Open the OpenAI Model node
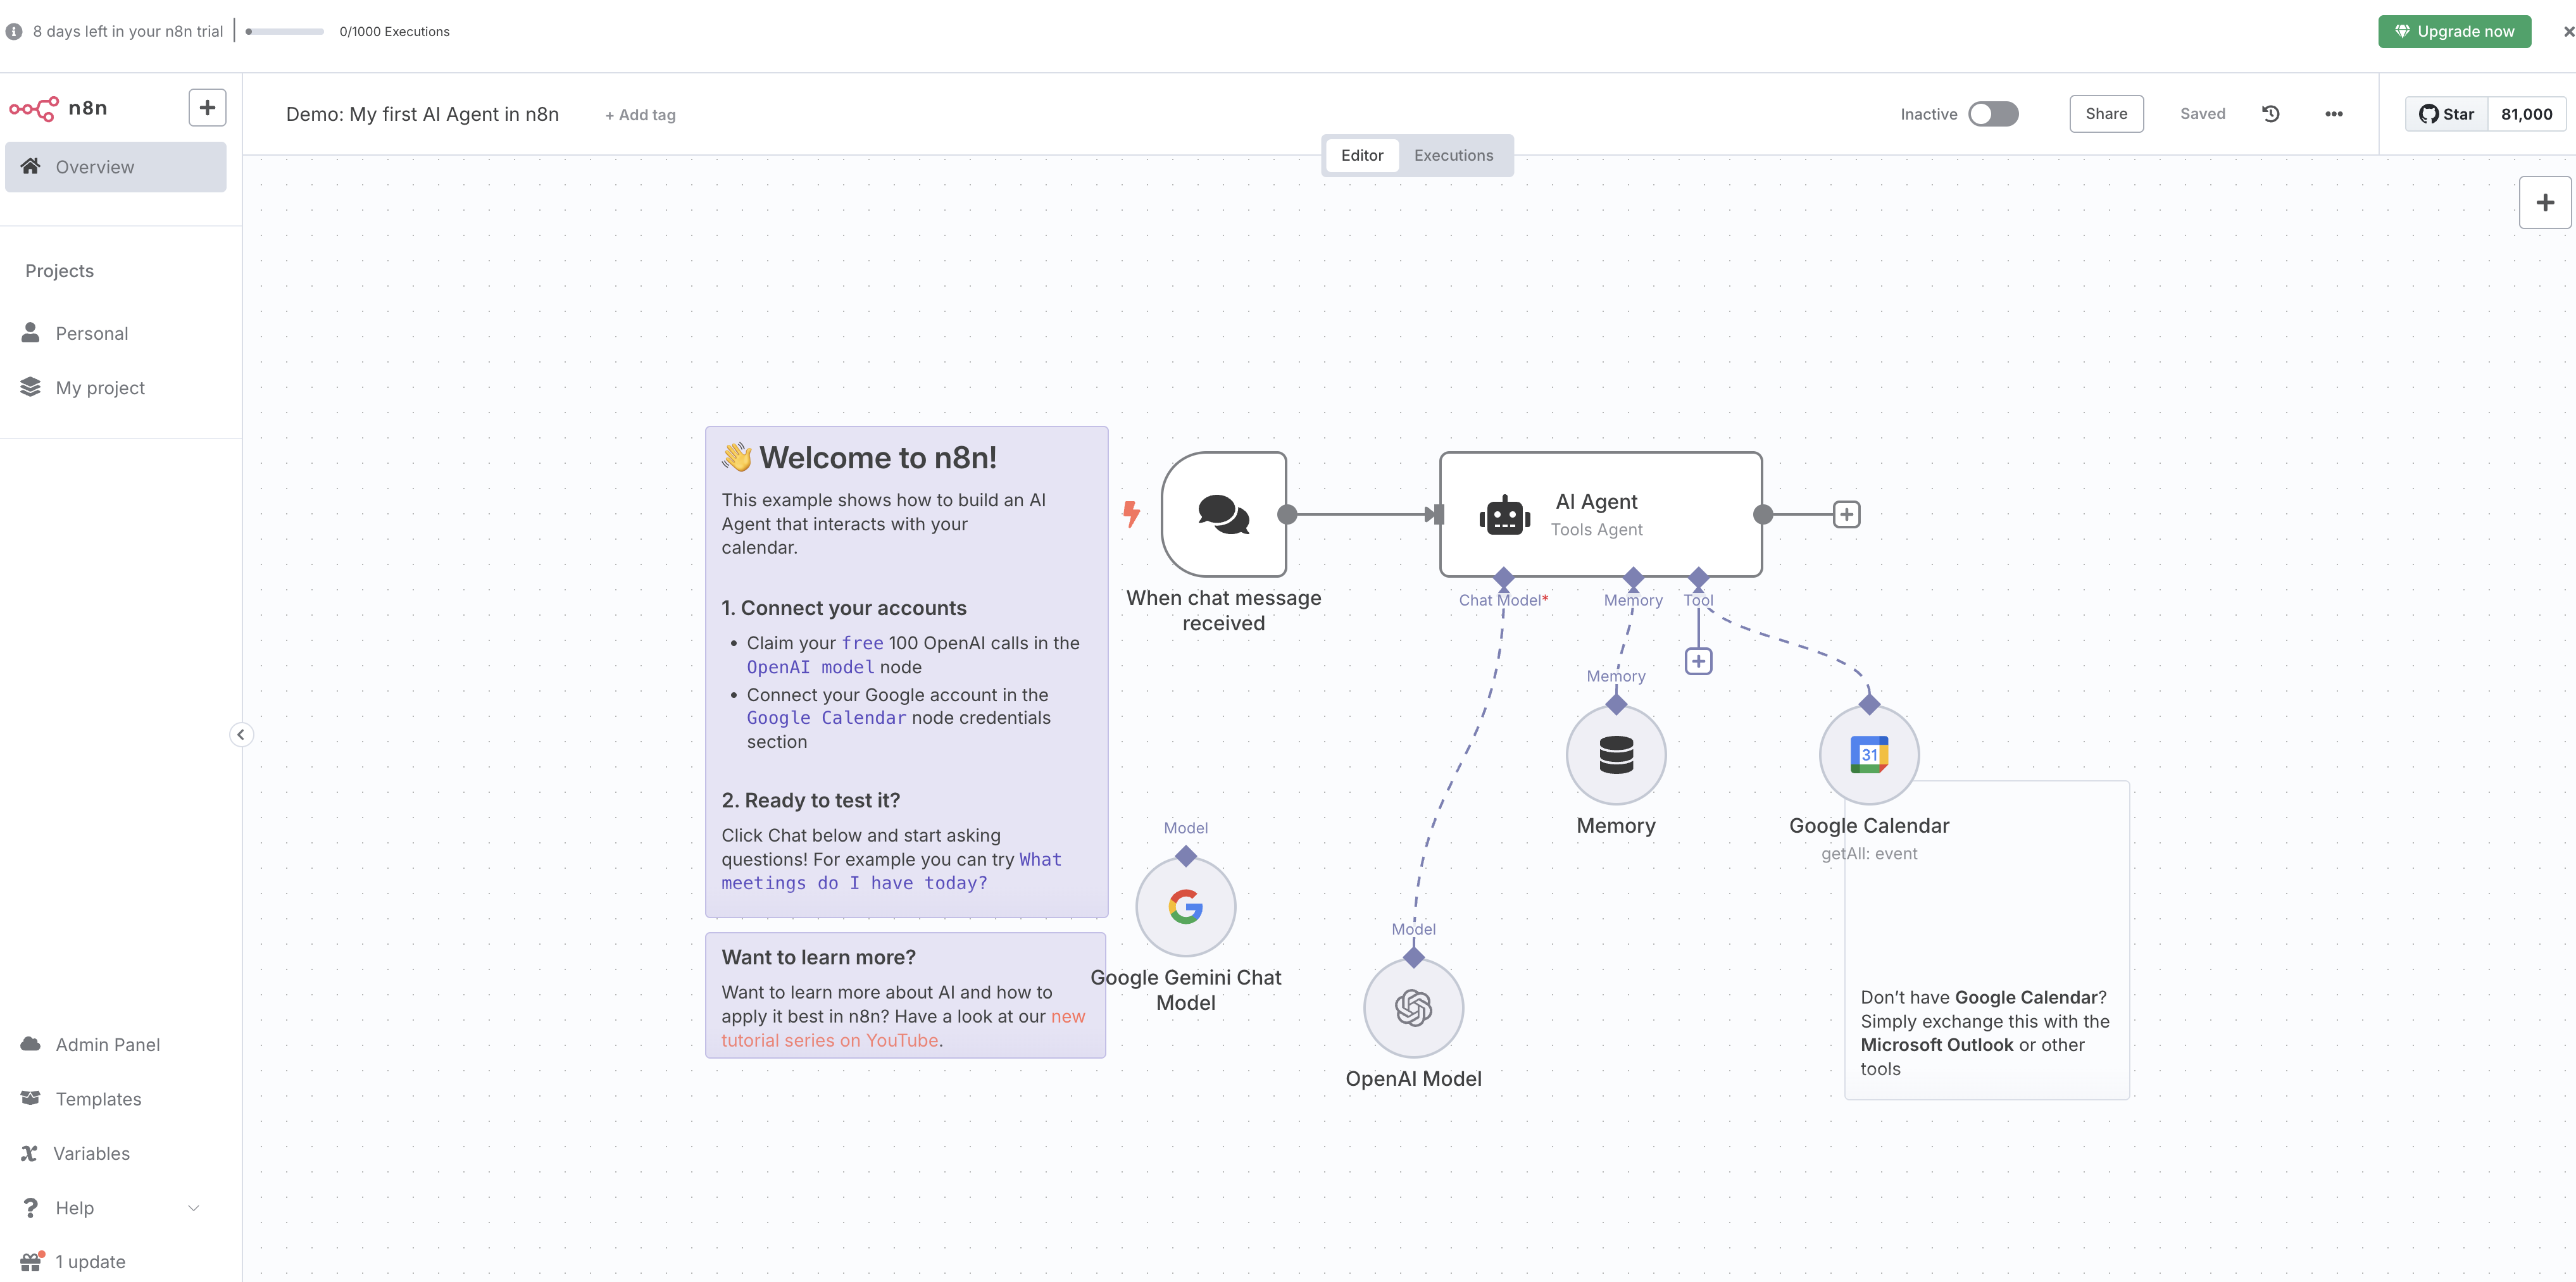 click(x=1412, y=1007)
